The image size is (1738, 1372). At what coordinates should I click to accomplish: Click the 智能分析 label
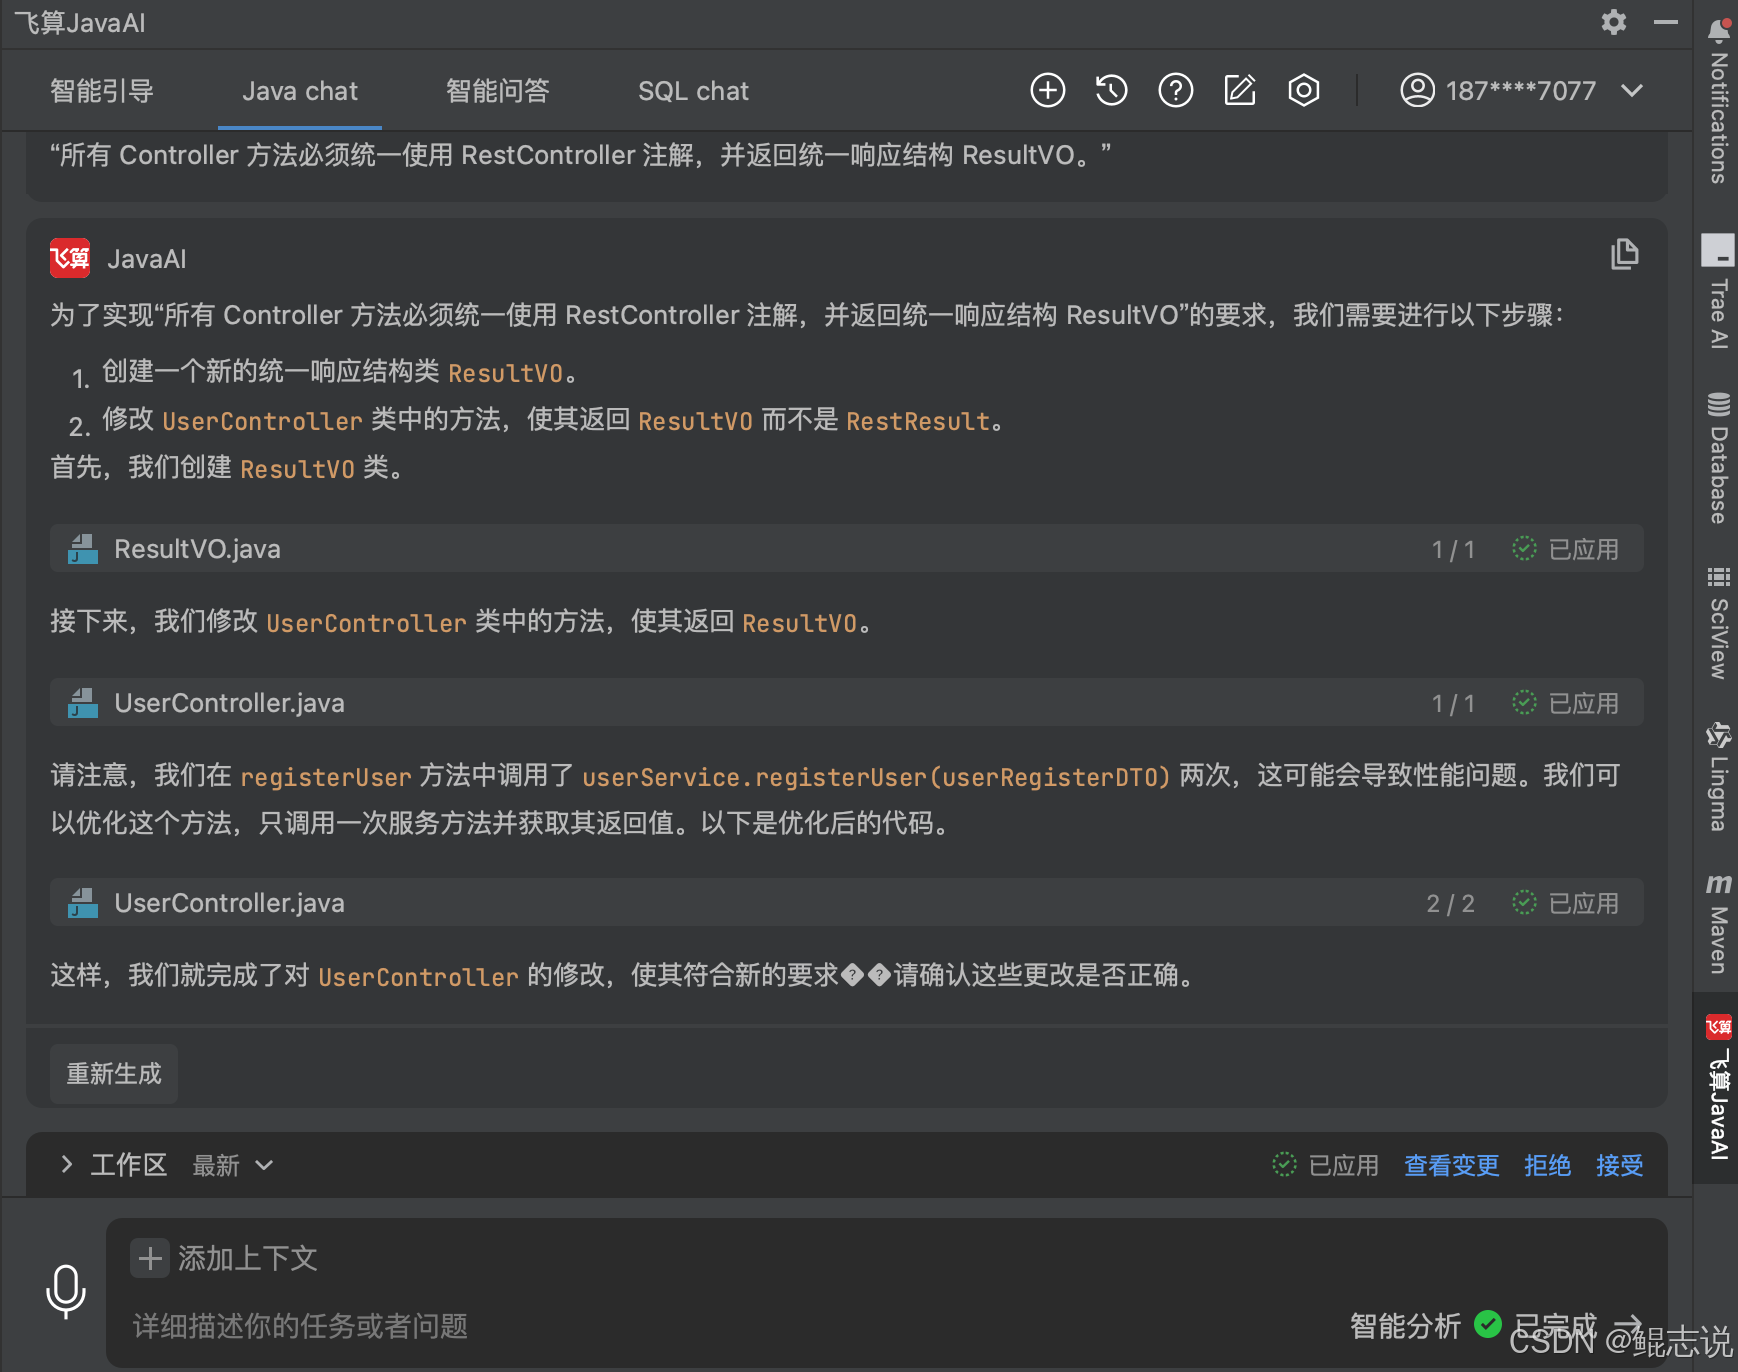(x=1405, y=1325)
